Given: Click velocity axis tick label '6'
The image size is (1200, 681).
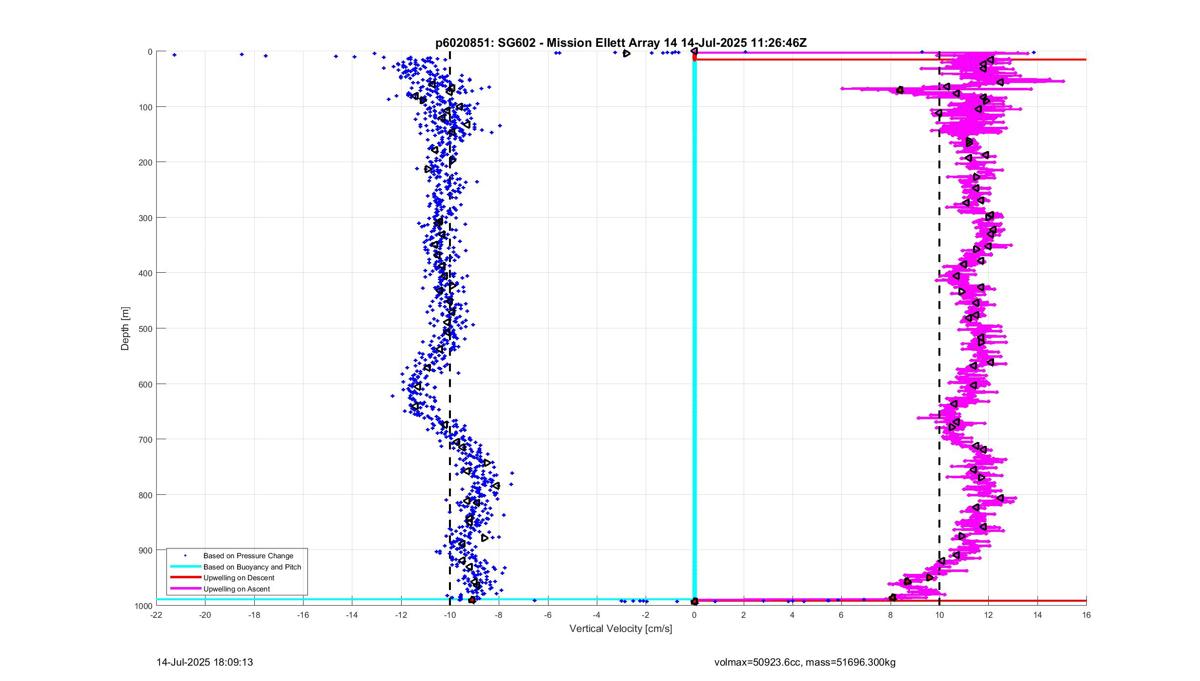Looking at the screenshot, I should (841, 614).
